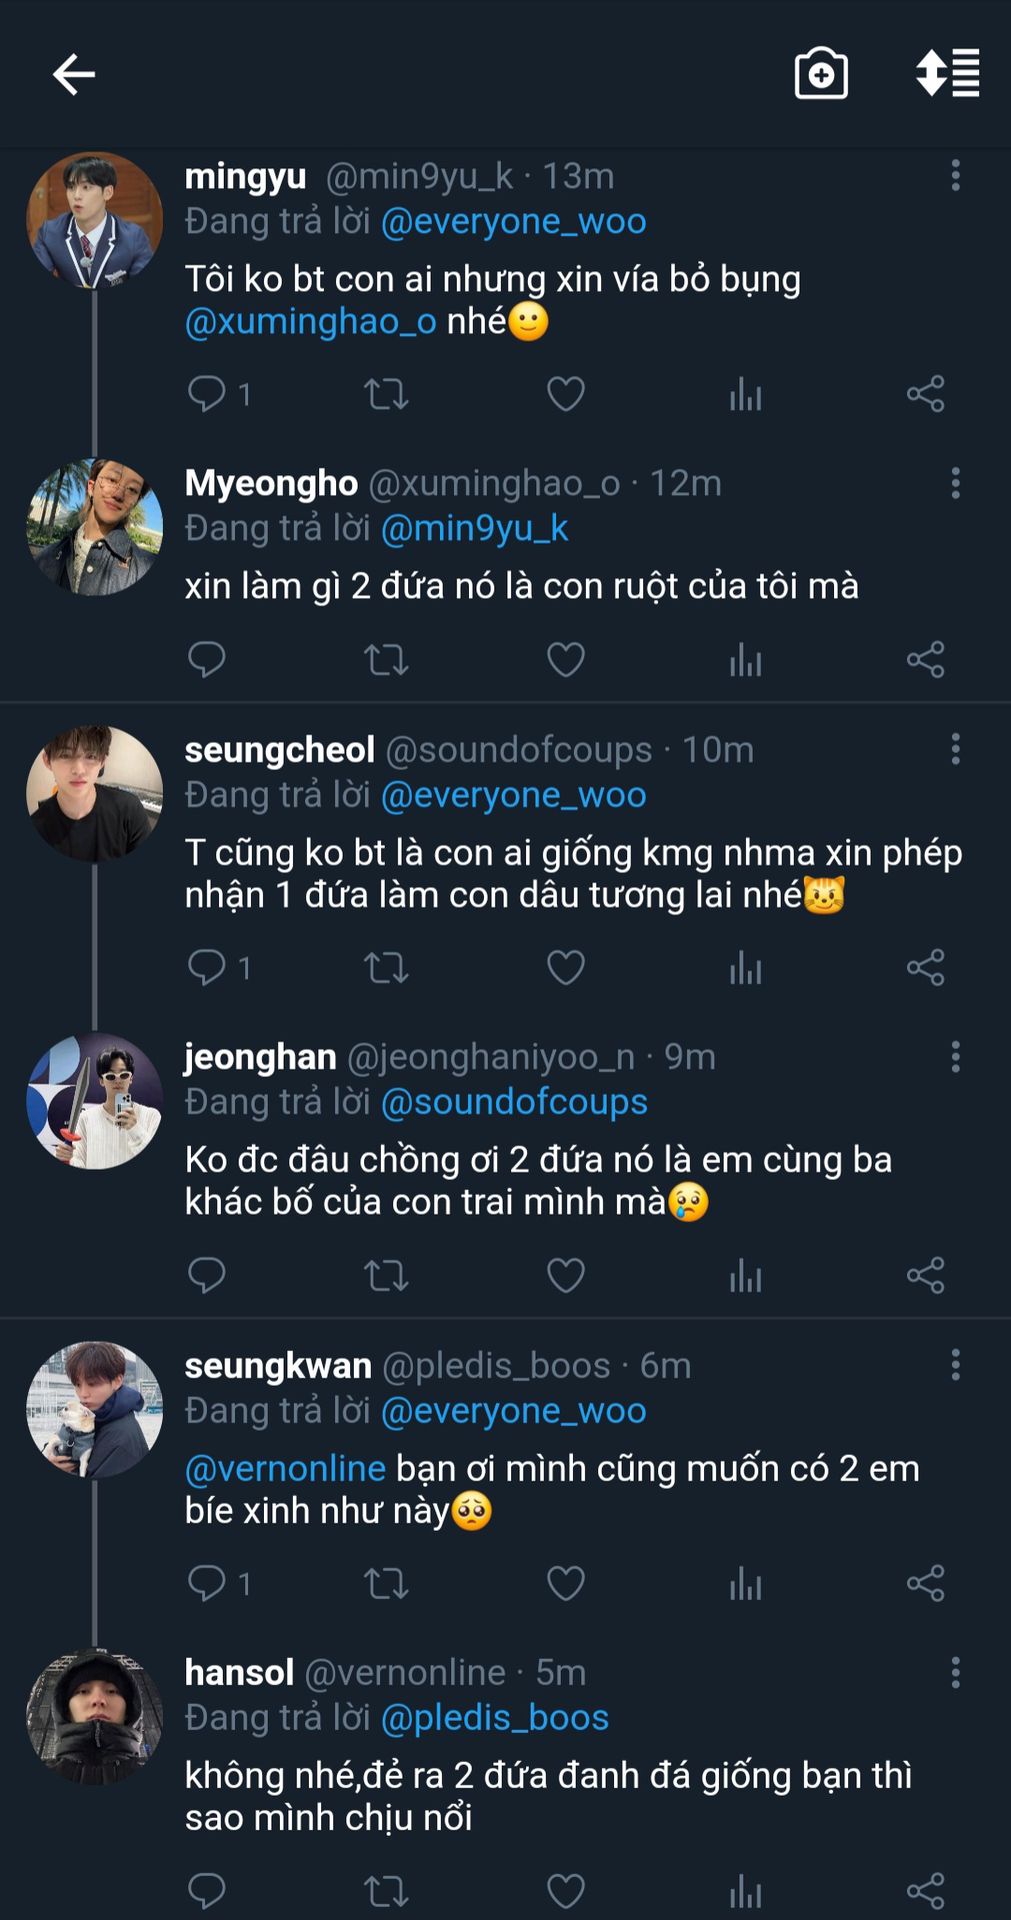Like seungkwan's tweet about vernonline
This screenshot has height=1920, width=1011.
click(566, 1583)
